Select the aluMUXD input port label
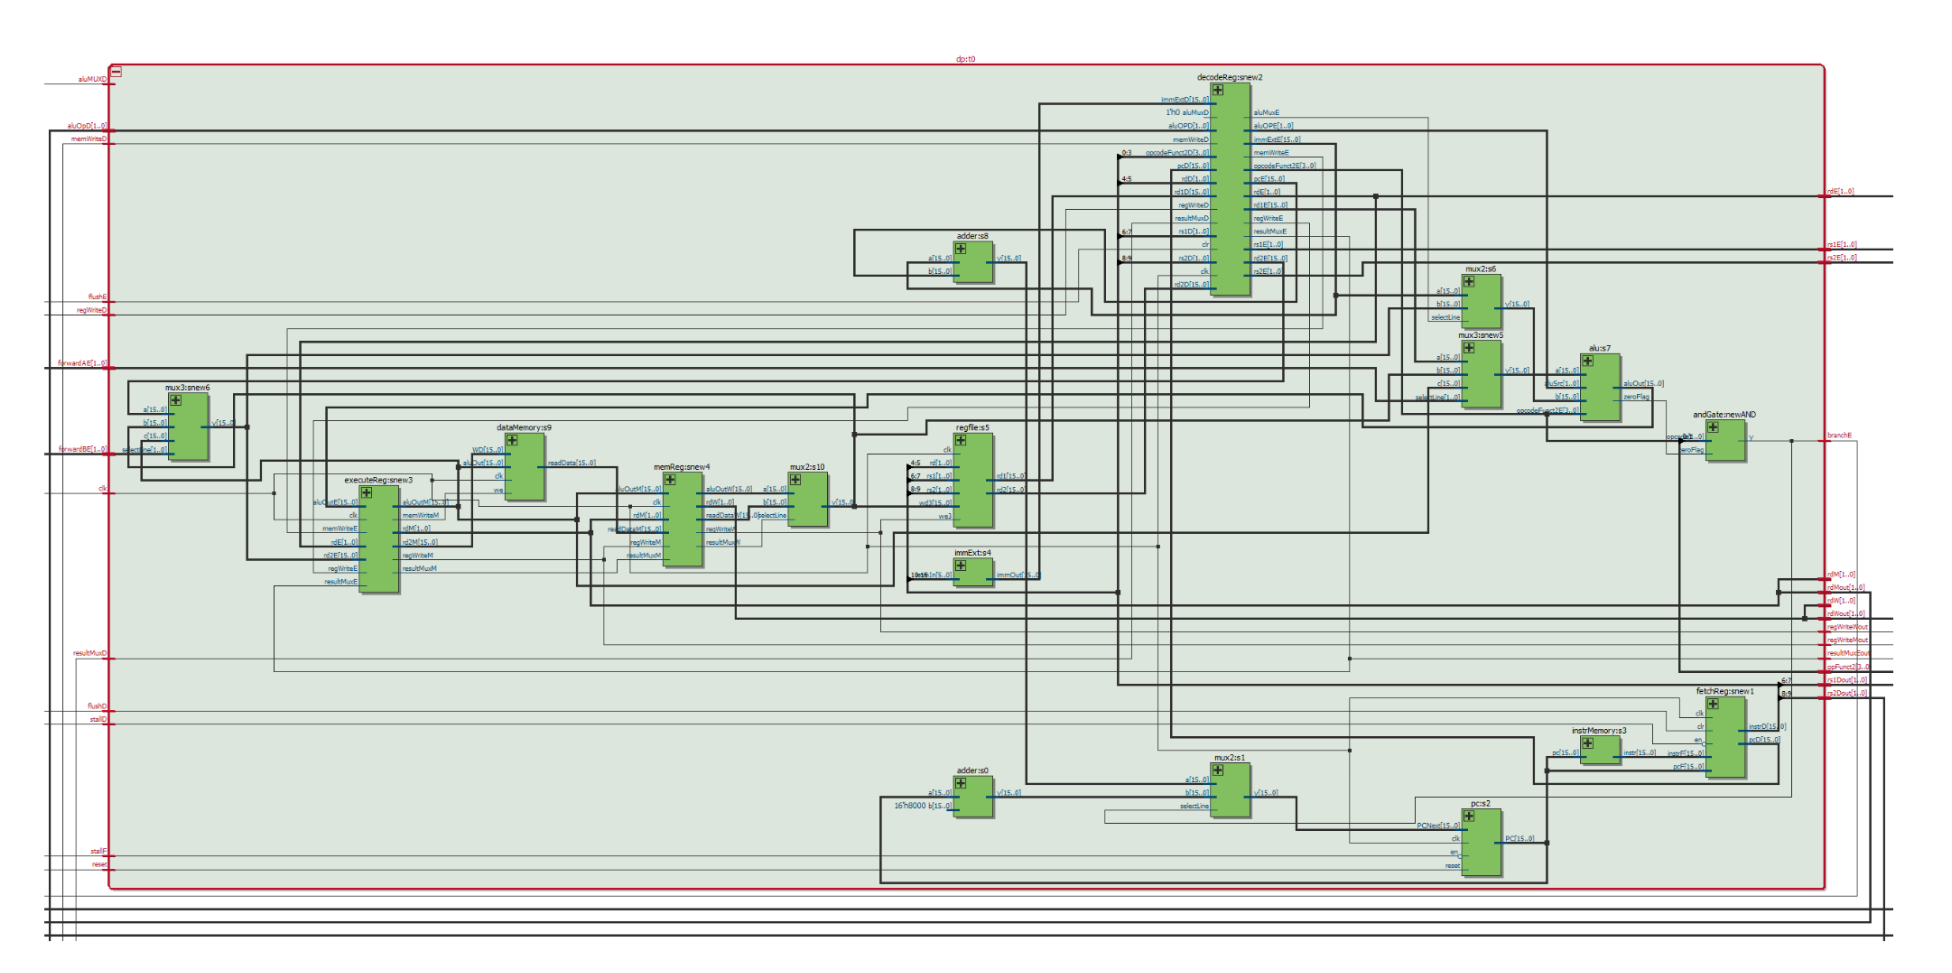The width and height of the screenshot is (1952, 973). click(x=92, y=79)
